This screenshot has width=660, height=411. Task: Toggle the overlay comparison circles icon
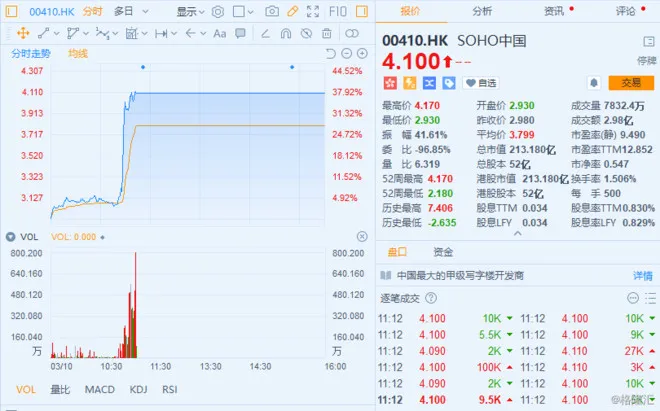(x=351, y=33)
